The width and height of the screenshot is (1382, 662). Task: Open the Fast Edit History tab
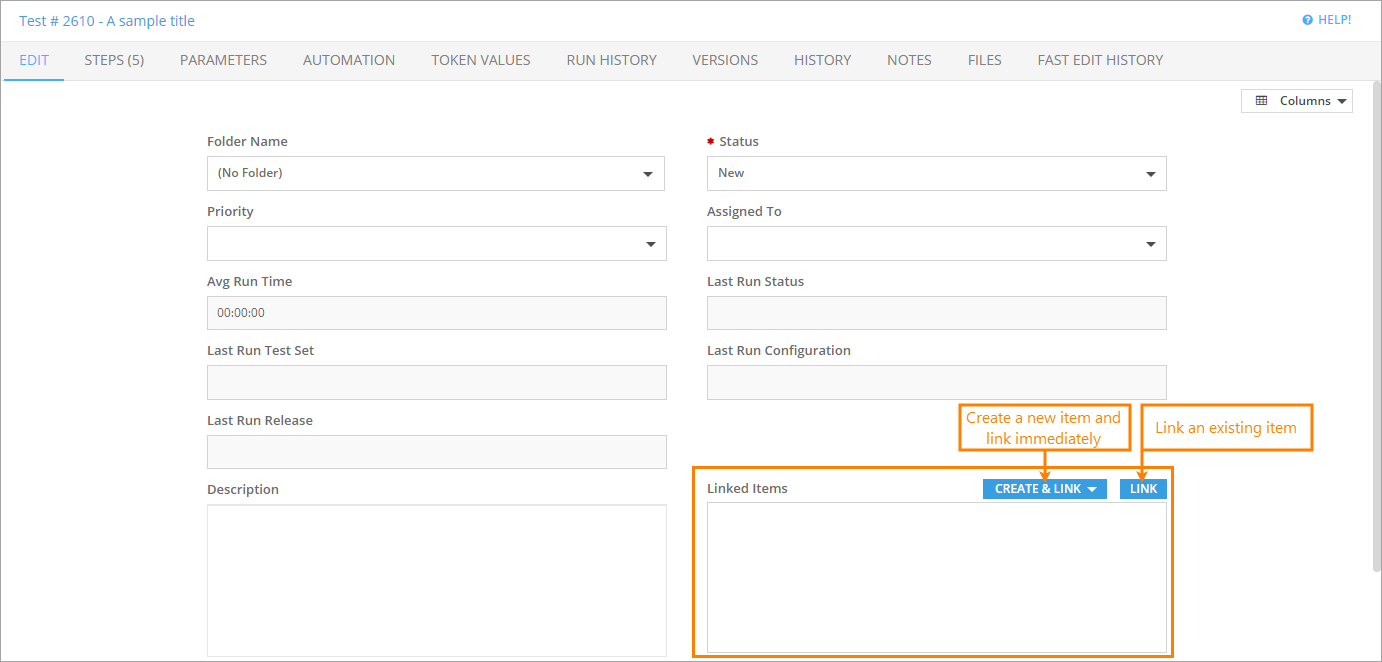1100,60
